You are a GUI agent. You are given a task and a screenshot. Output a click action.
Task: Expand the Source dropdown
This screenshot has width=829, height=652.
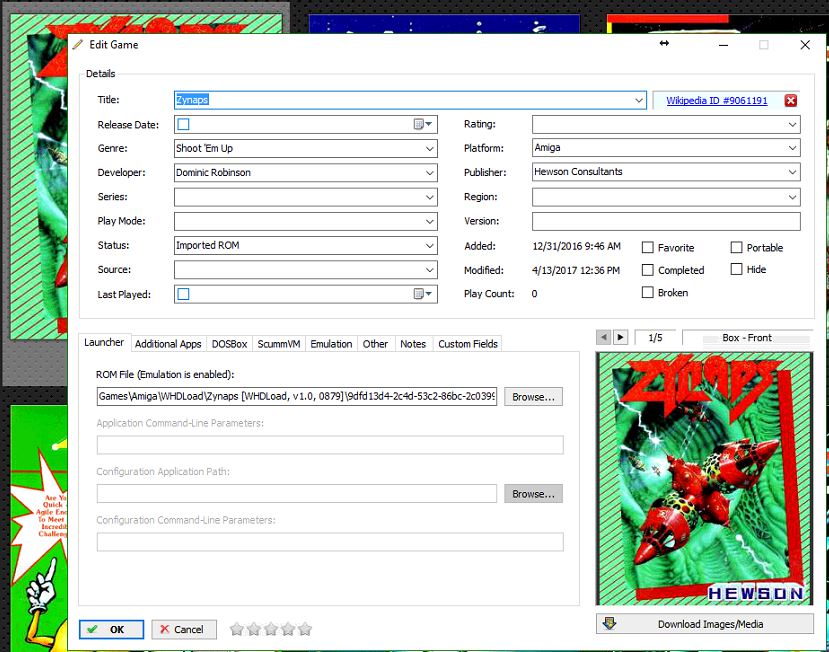point(430,270)
